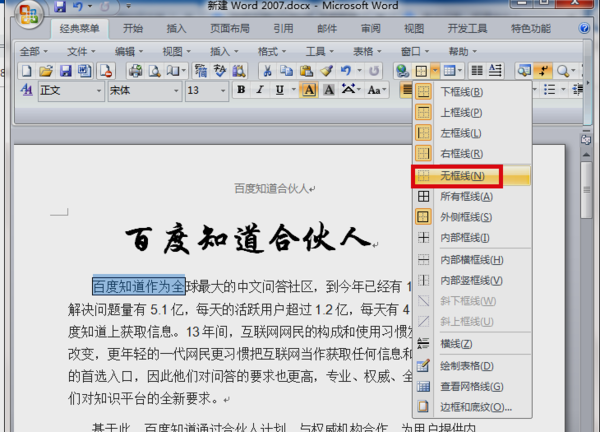
Task: Open a file with folder icon
Action: 46,71
